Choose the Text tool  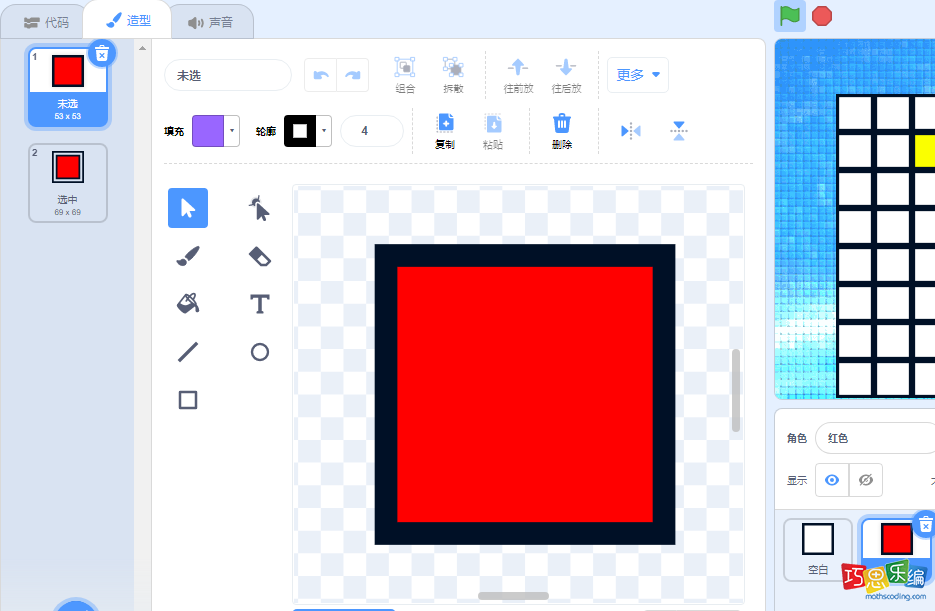(x=260, y=304)
